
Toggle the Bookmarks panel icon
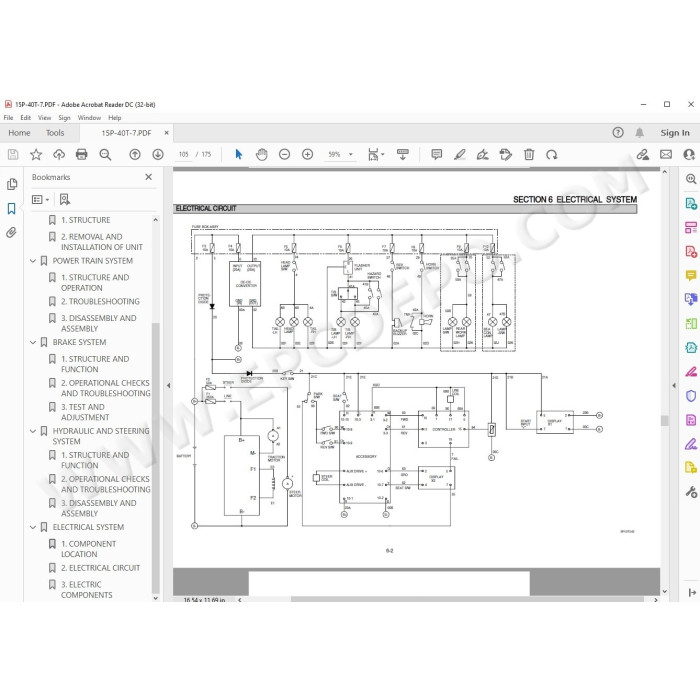tap(12, 208)
